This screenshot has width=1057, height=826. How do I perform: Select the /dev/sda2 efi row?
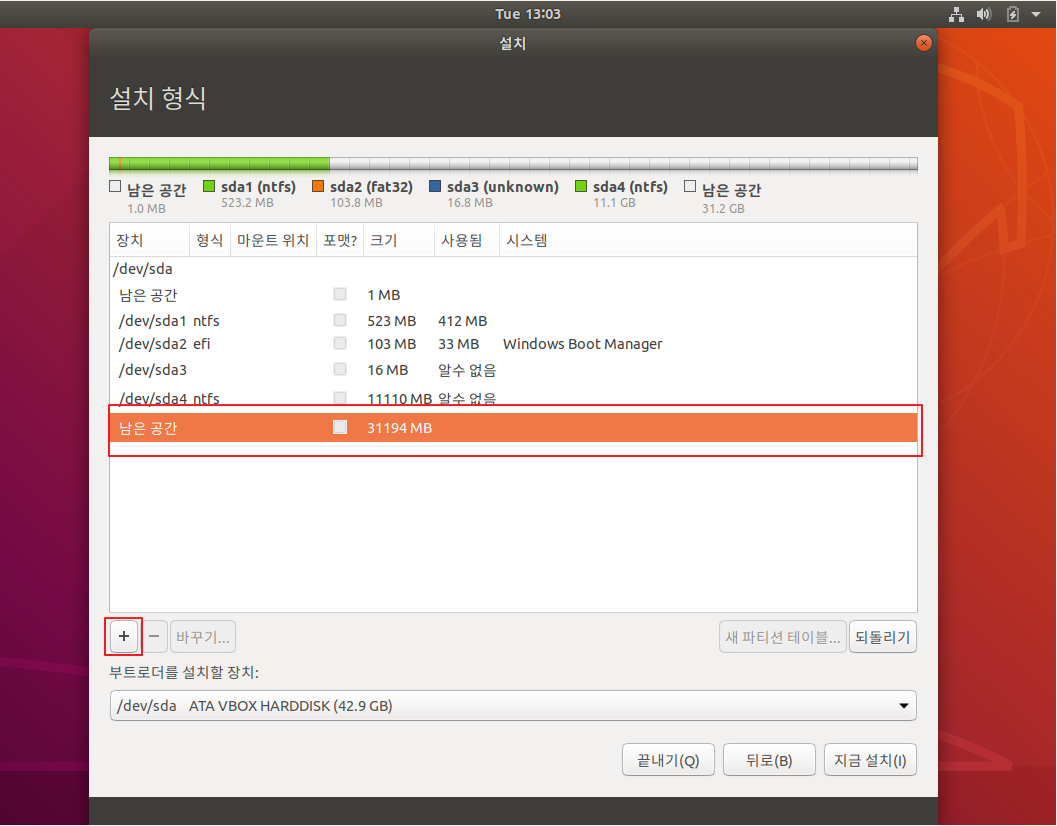pos(513,344)
